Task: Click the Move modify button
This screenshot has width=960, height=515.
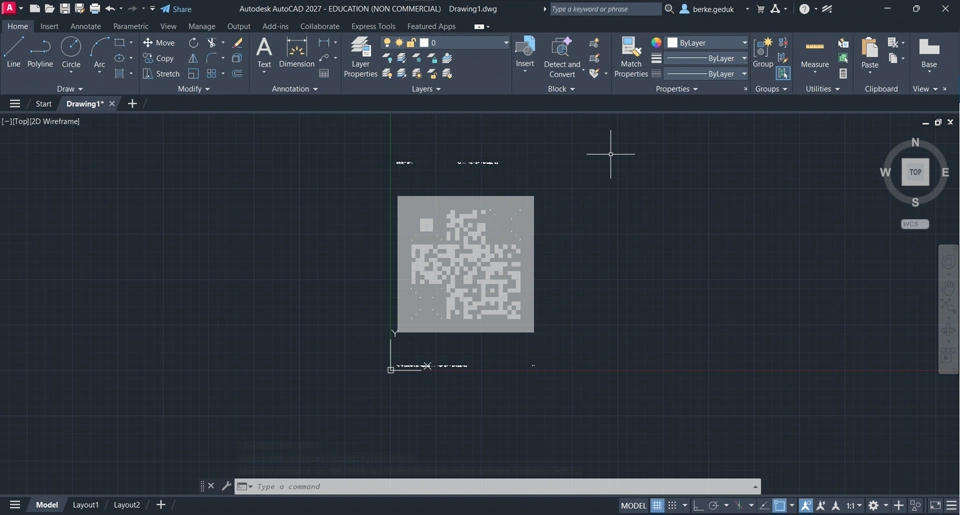Action: coord(159,43)
